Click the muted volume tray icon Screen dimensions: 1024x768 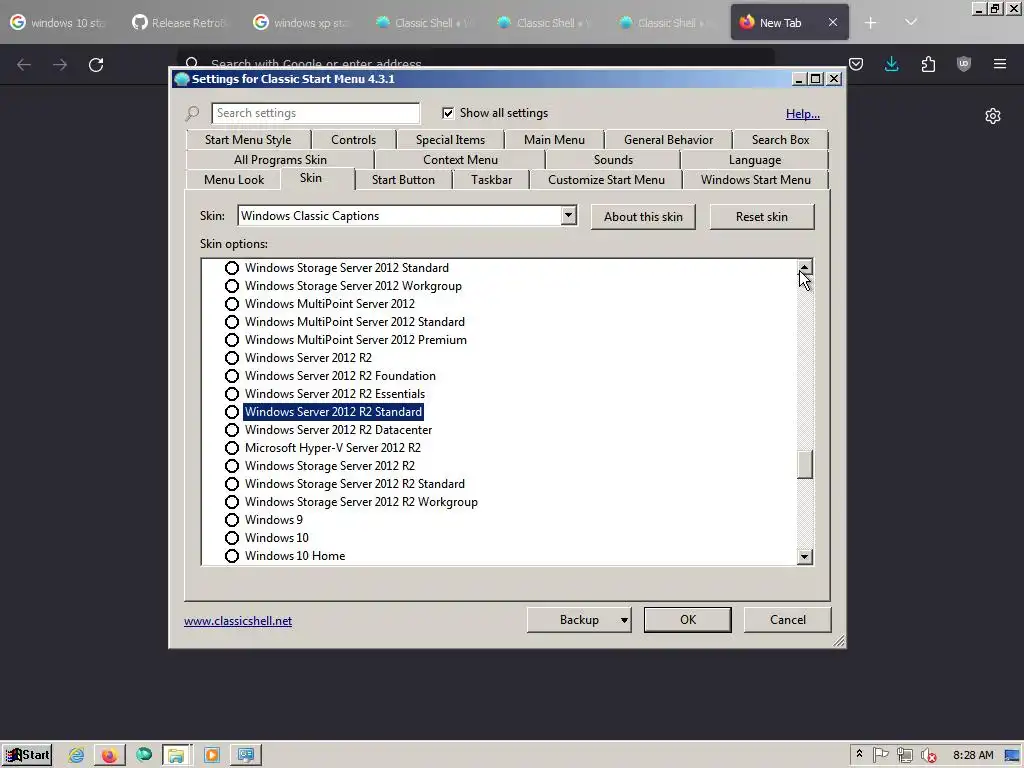pos(928,755)
